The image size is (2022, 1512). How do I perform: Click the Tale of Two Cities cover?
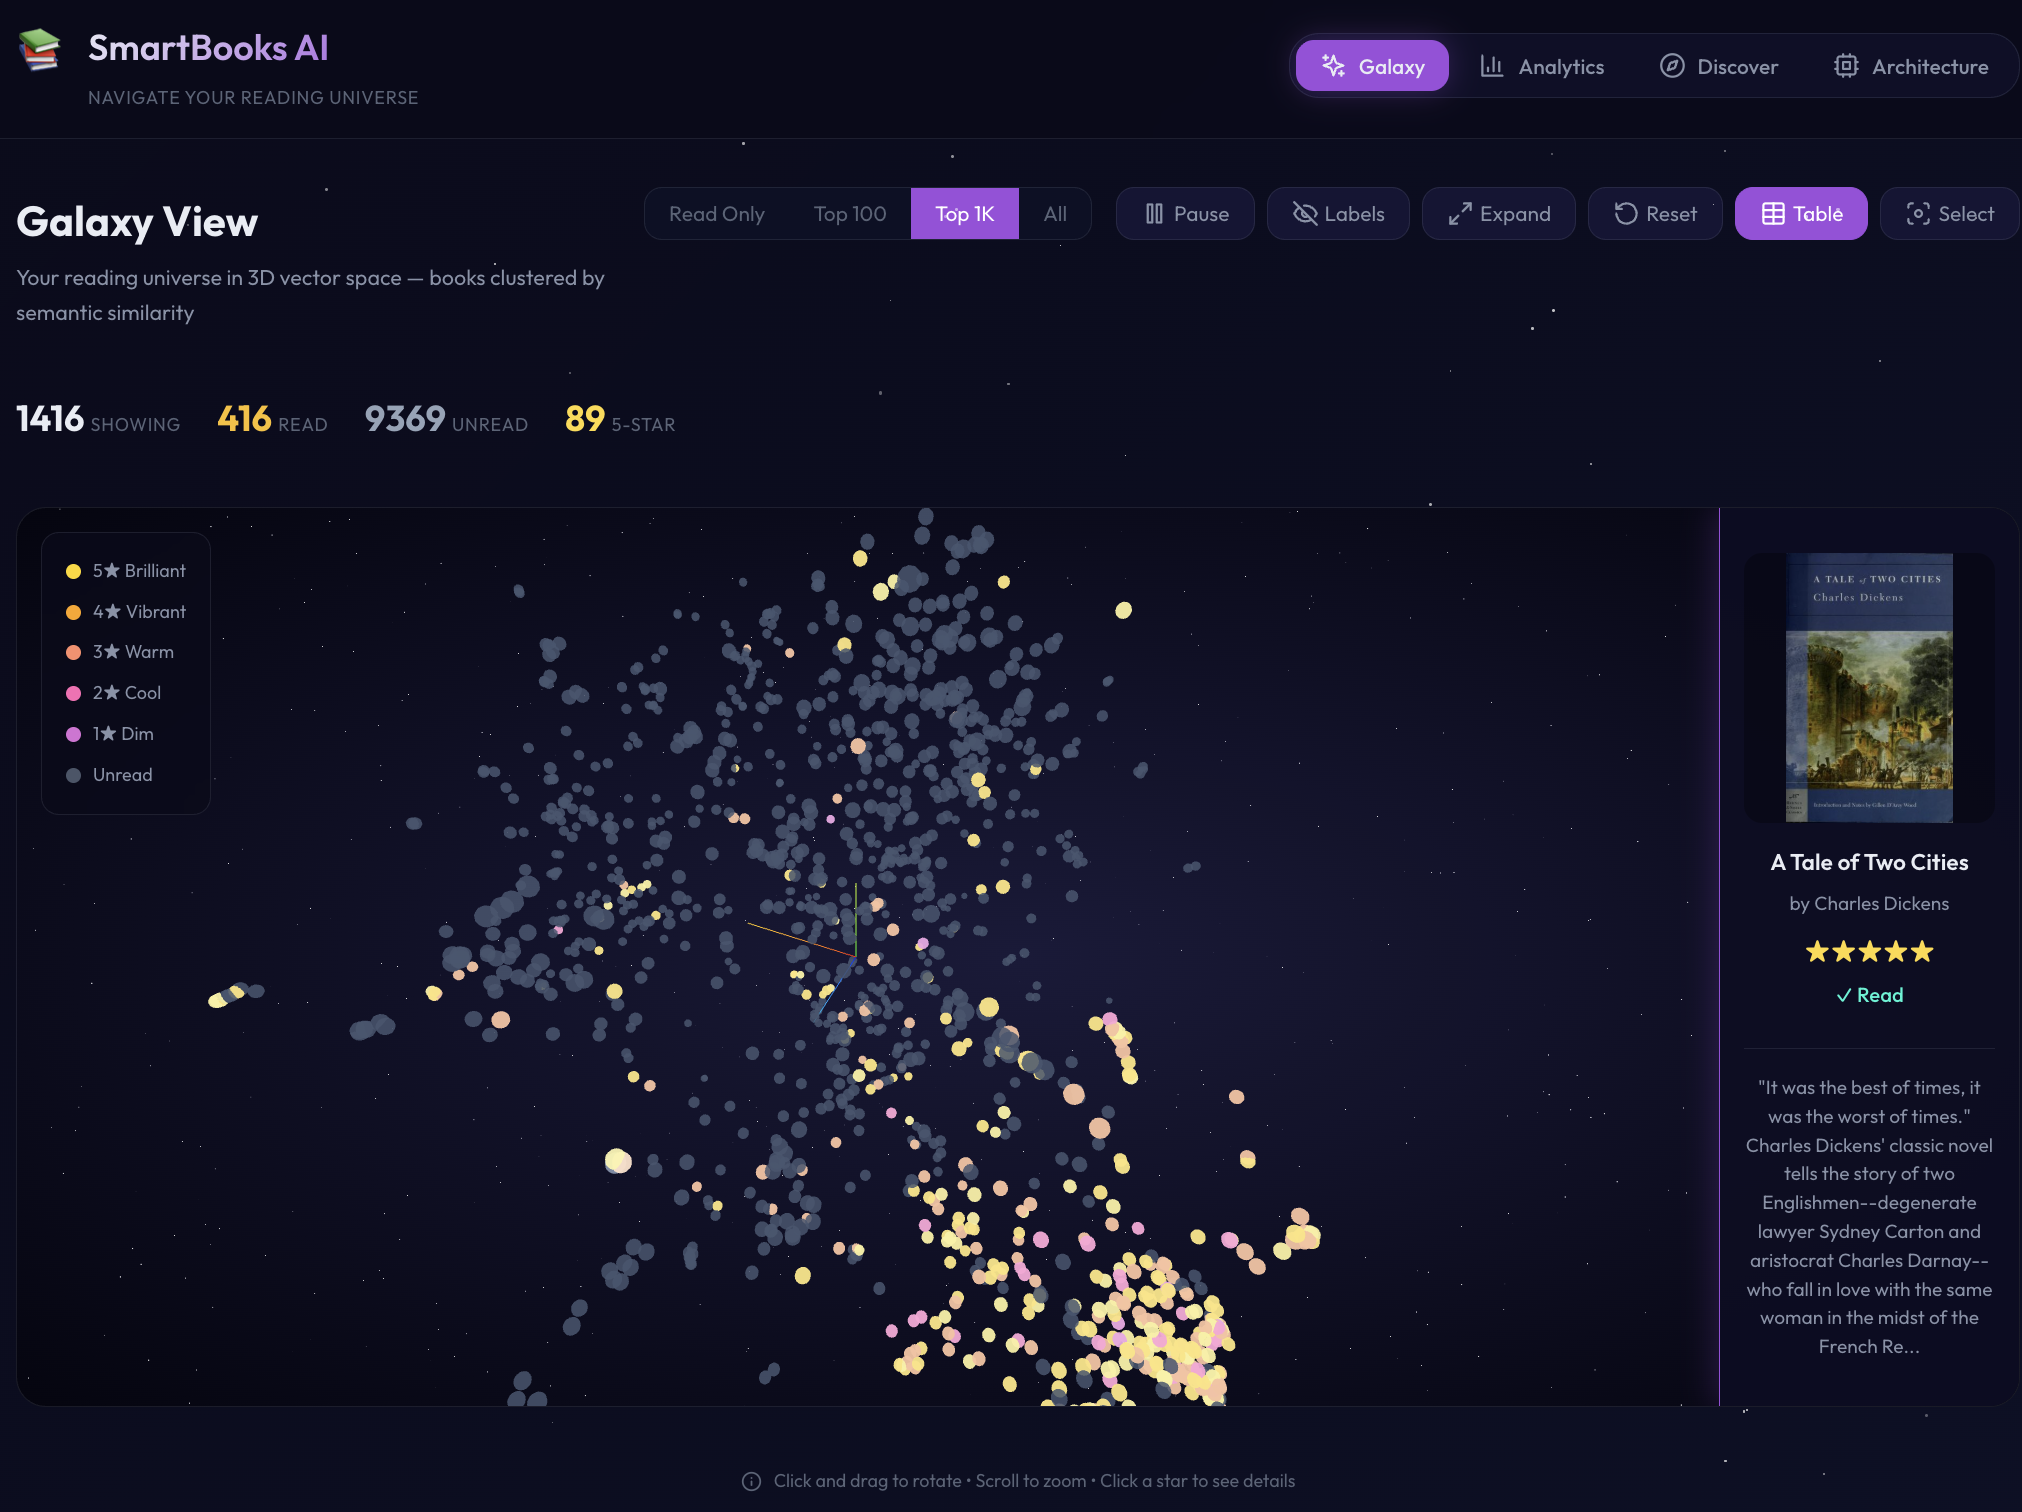click(1868, 688)
